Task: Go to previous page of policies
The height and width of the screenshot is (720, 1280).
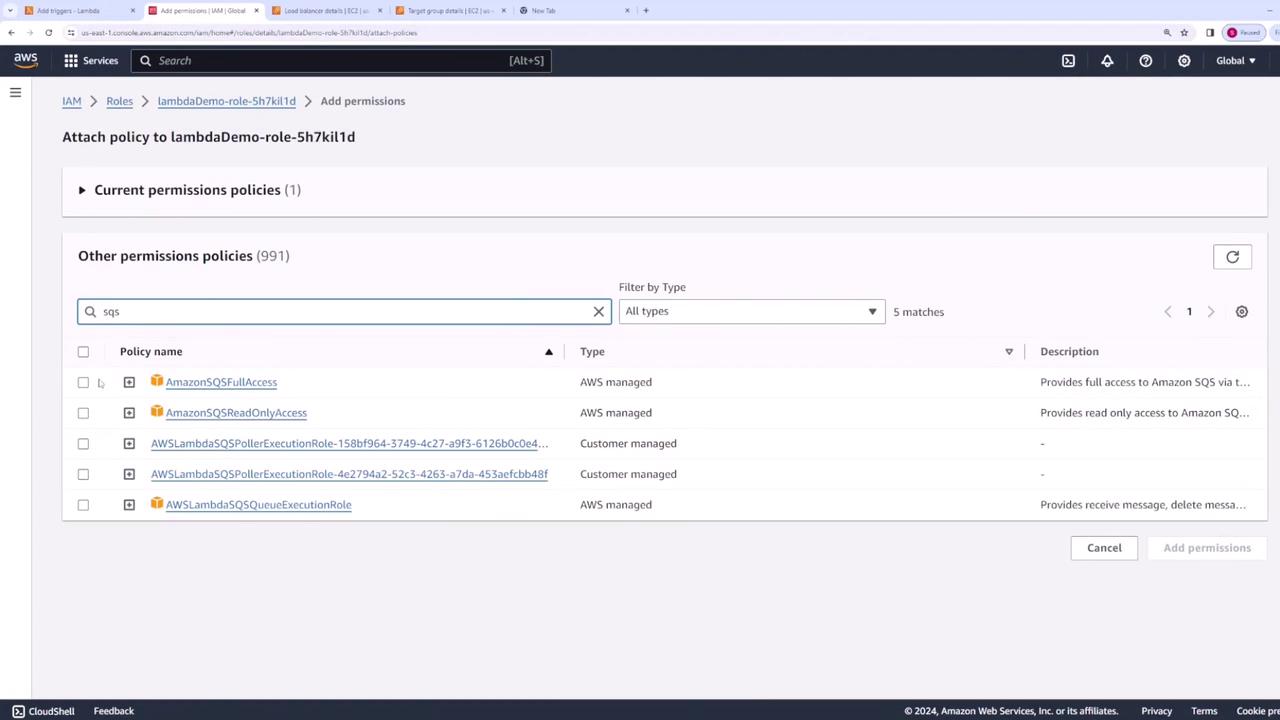Action: pyautogui.click(x=1167, y=312)
